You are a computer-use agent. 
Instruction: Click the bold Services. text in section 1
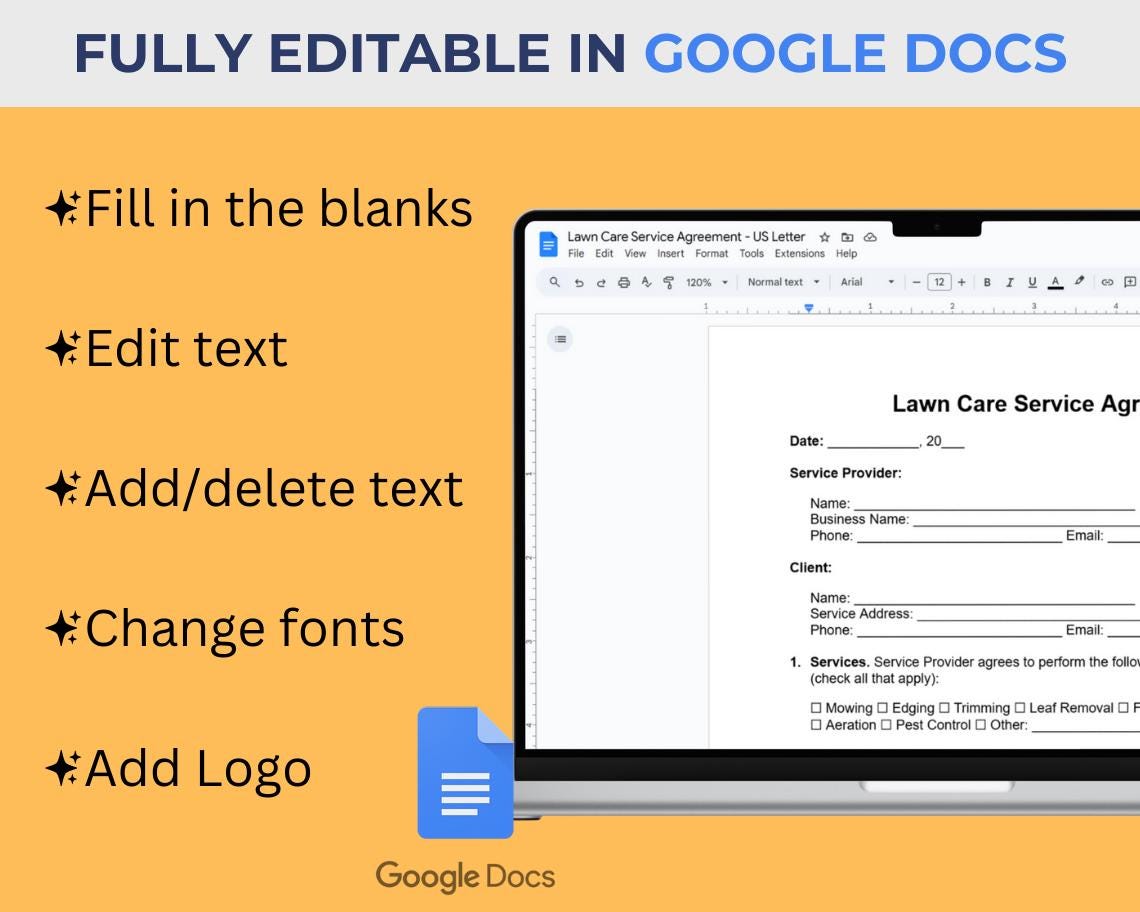point(839,662)
